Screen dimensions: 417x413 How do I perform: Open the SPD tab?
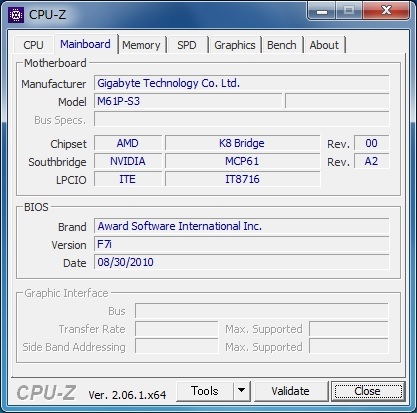187,45
